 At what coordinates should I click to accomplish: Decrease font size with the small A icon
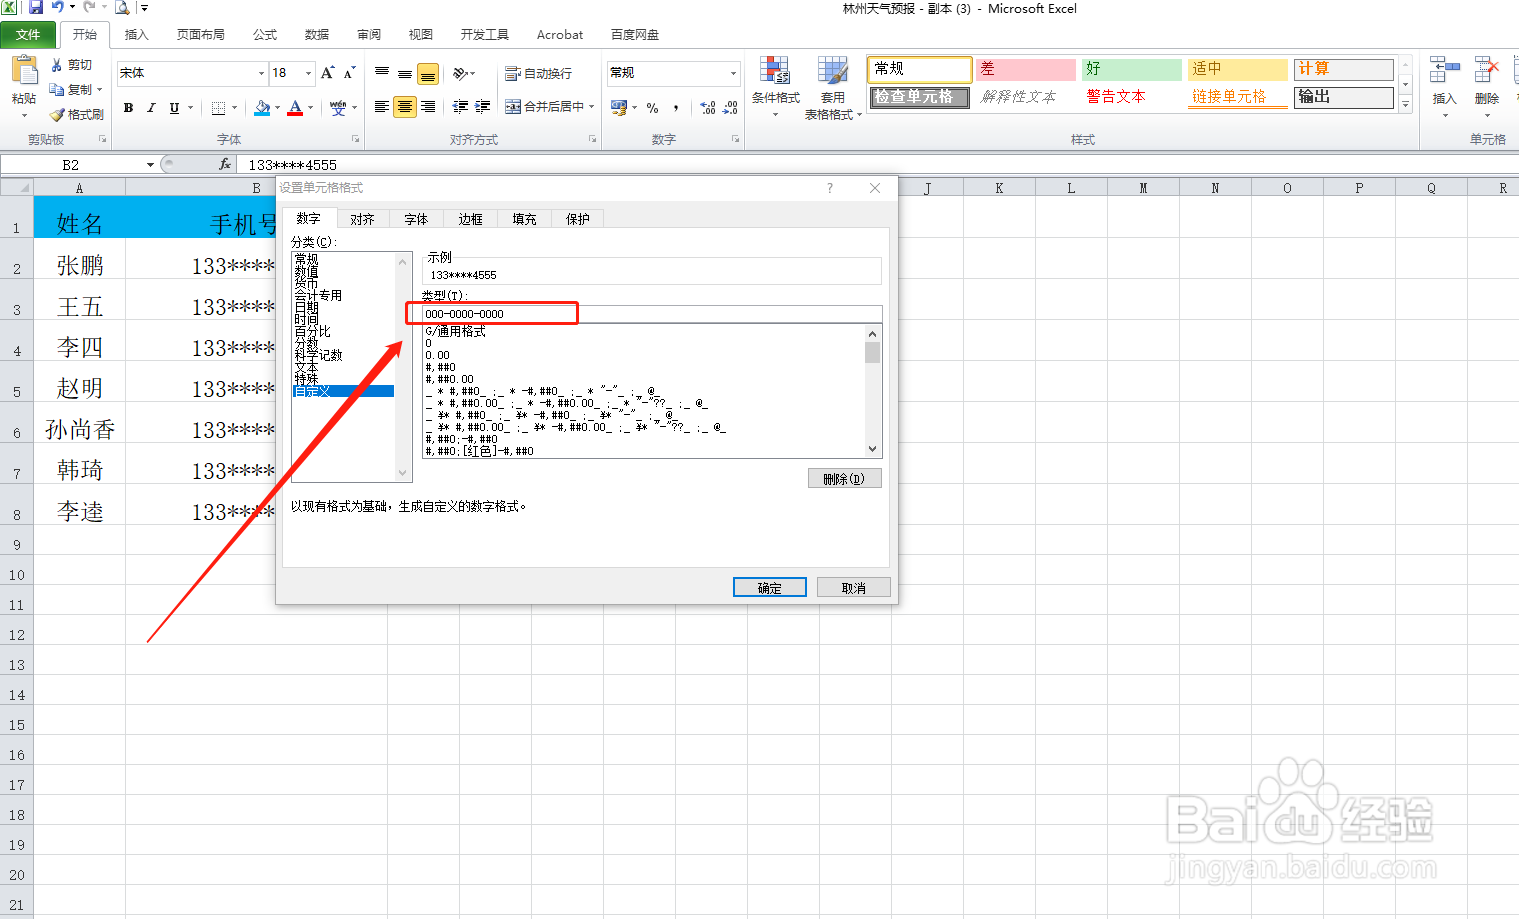tap(349, 73)
